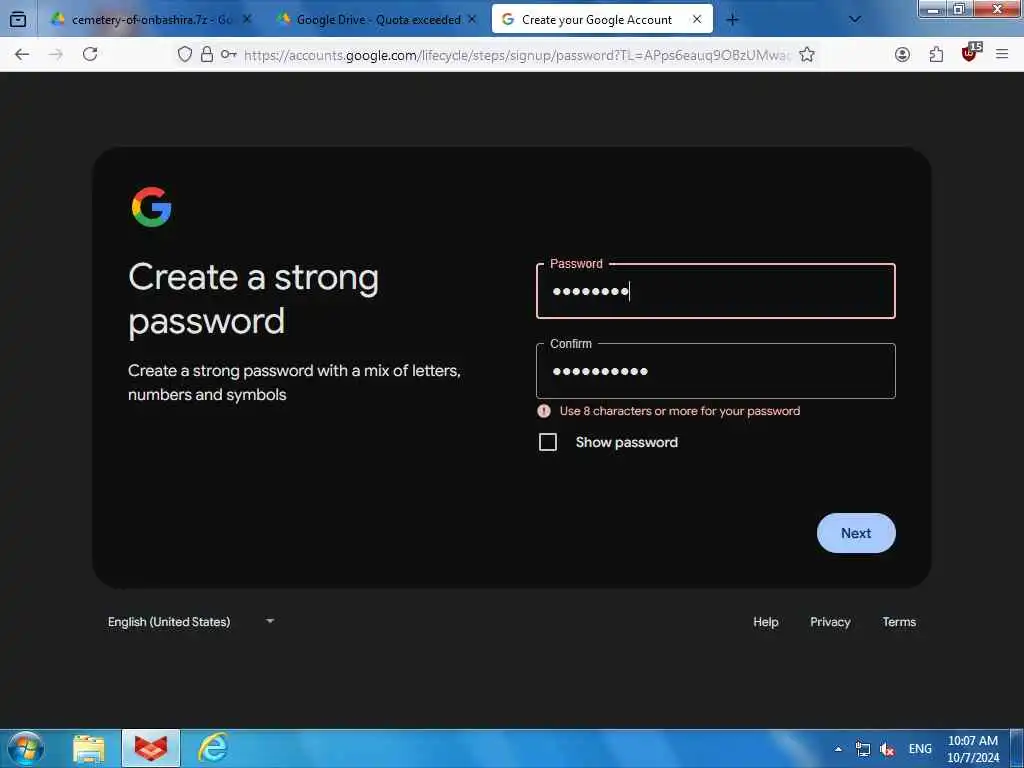Open the Help link
Viewport: 1024px width, 768px height.
tap(765, 622)
